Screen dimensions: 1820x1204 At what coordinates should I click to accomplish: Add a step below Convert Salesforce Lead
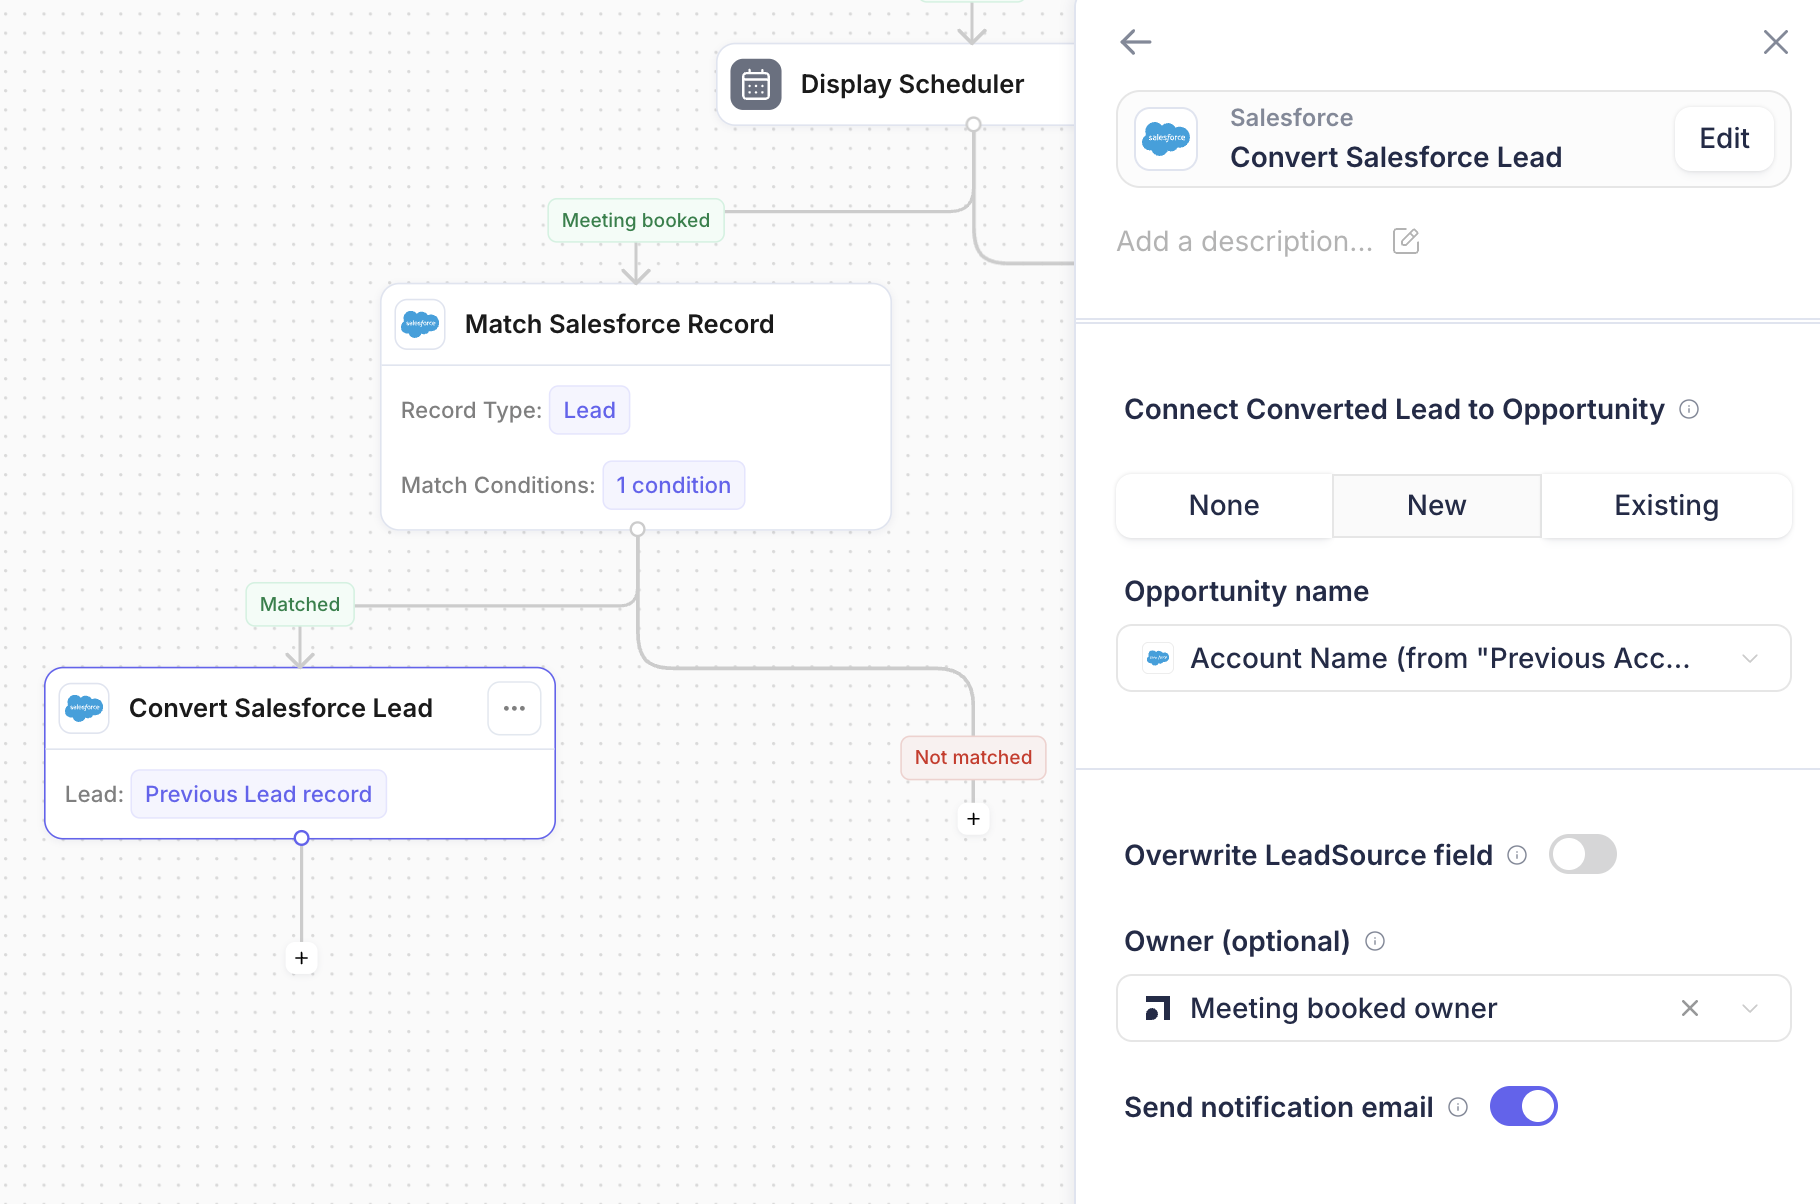coord(301,958)
